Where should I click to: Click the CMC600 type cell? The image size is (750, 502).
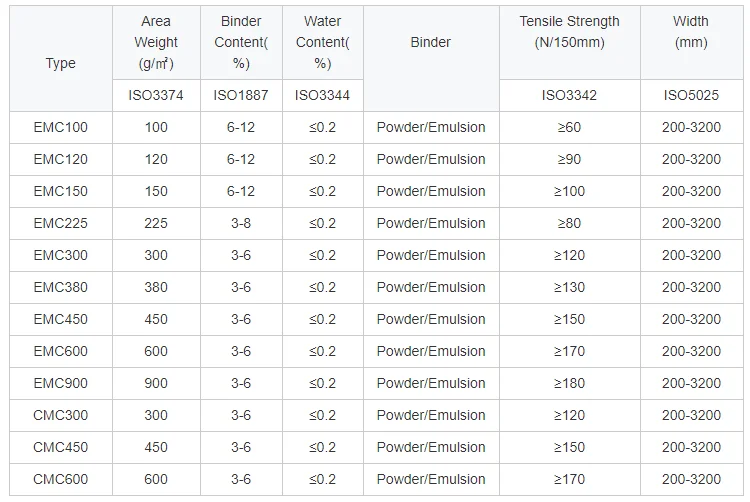60,479
